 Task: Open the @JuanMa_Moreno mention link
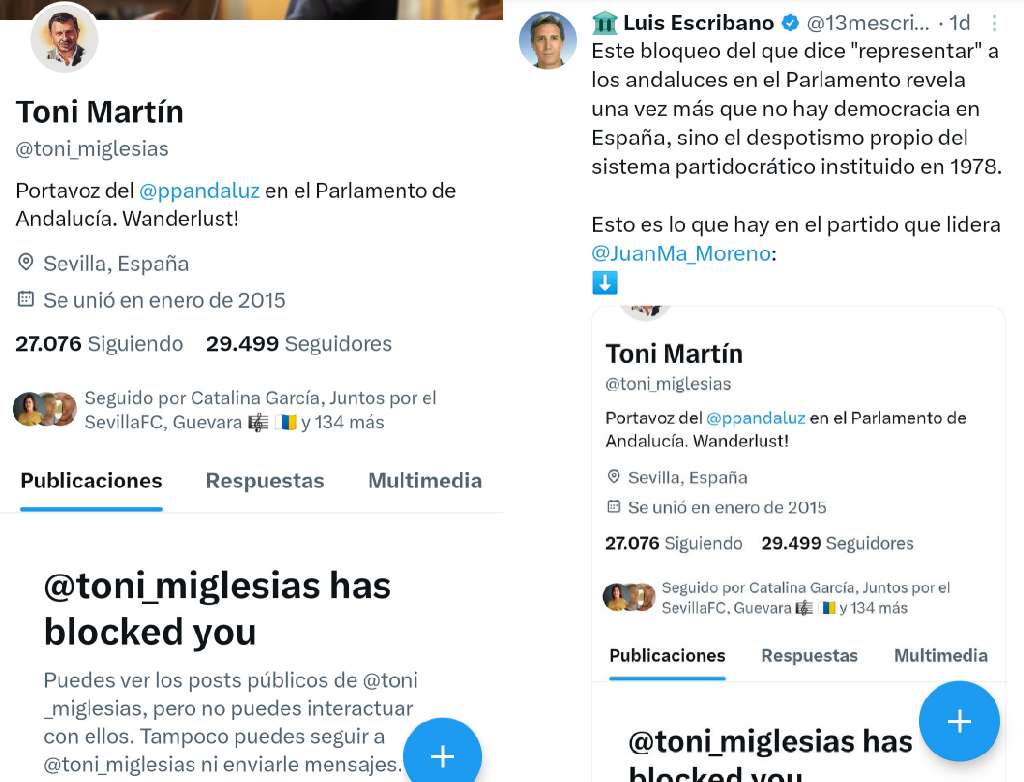pos(681,253)
